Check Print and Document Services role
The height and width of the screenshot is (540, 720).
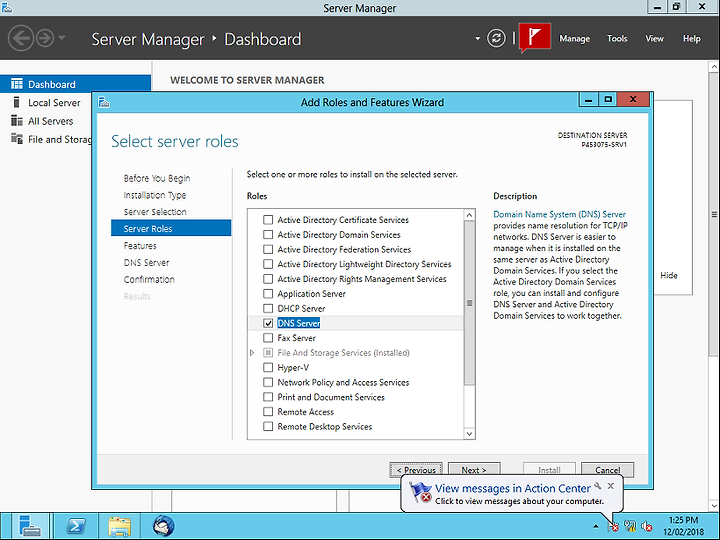click(268, 397)
